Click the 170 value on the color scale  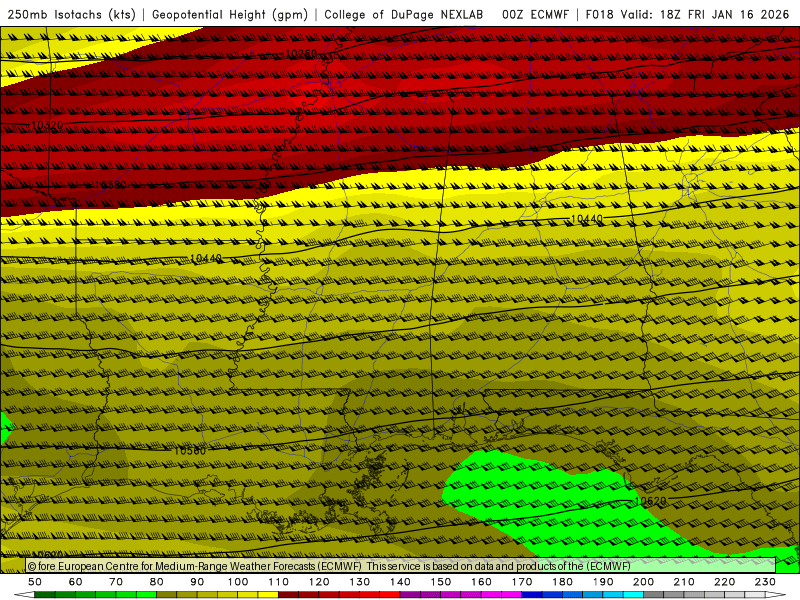point(522,582)
